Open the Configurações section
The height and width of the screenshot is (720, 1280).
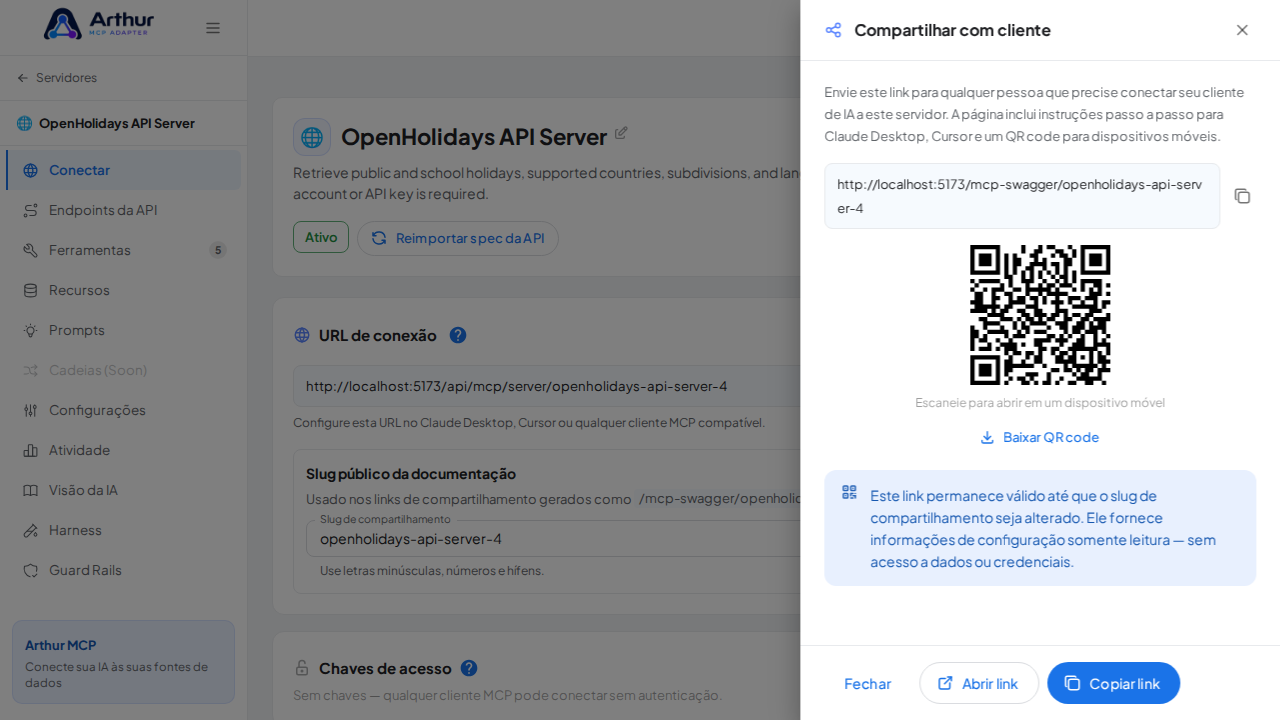124,410
